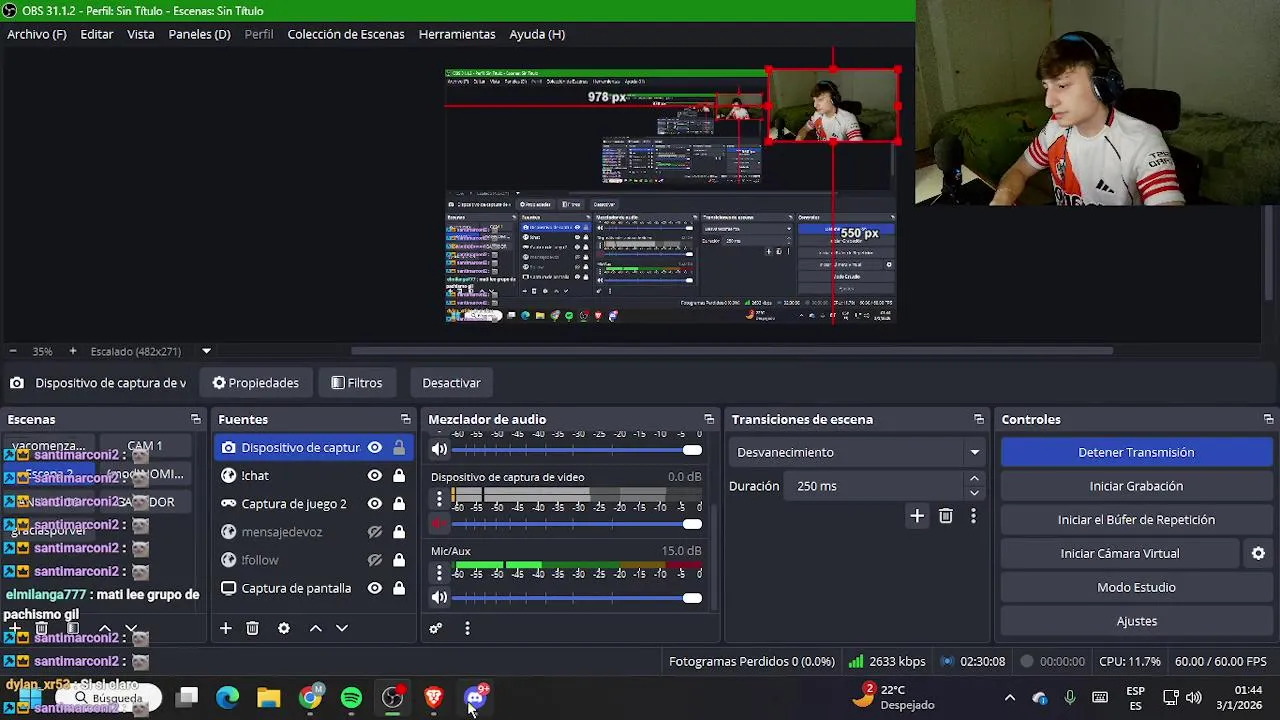The width and height of the screenshot is (1280, 720).
Task: Stop streaming with Detener Transmisión
Action: click(x=1136, y=452)
